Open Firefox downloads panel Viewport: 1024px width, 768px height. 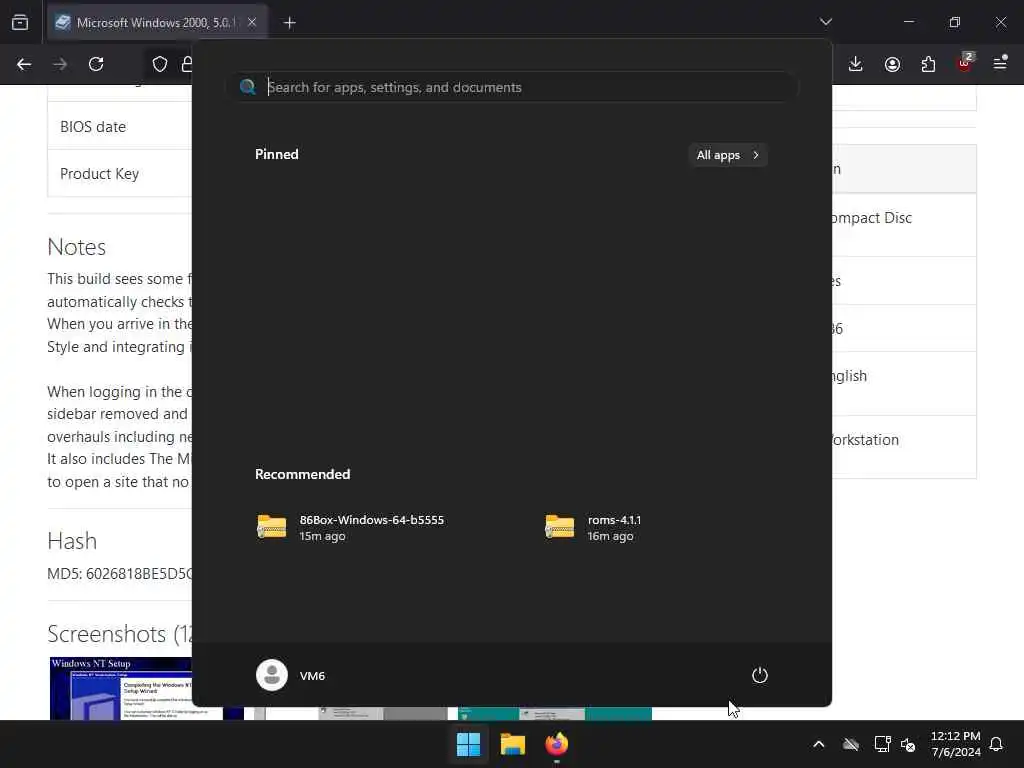[x=856, y=64]
